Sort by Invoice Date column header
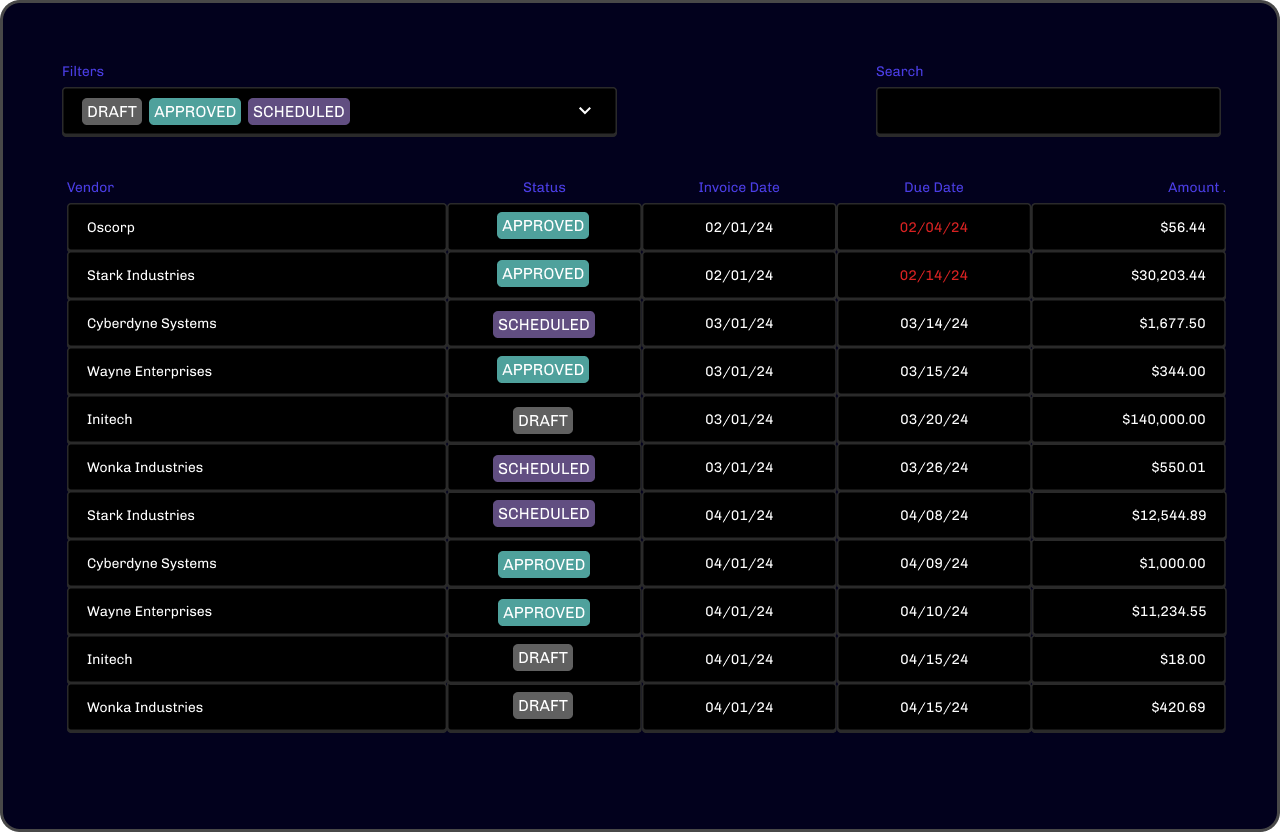Image resolution: width=1280 pixels, height=832 pixels. (x=738, y=187)
